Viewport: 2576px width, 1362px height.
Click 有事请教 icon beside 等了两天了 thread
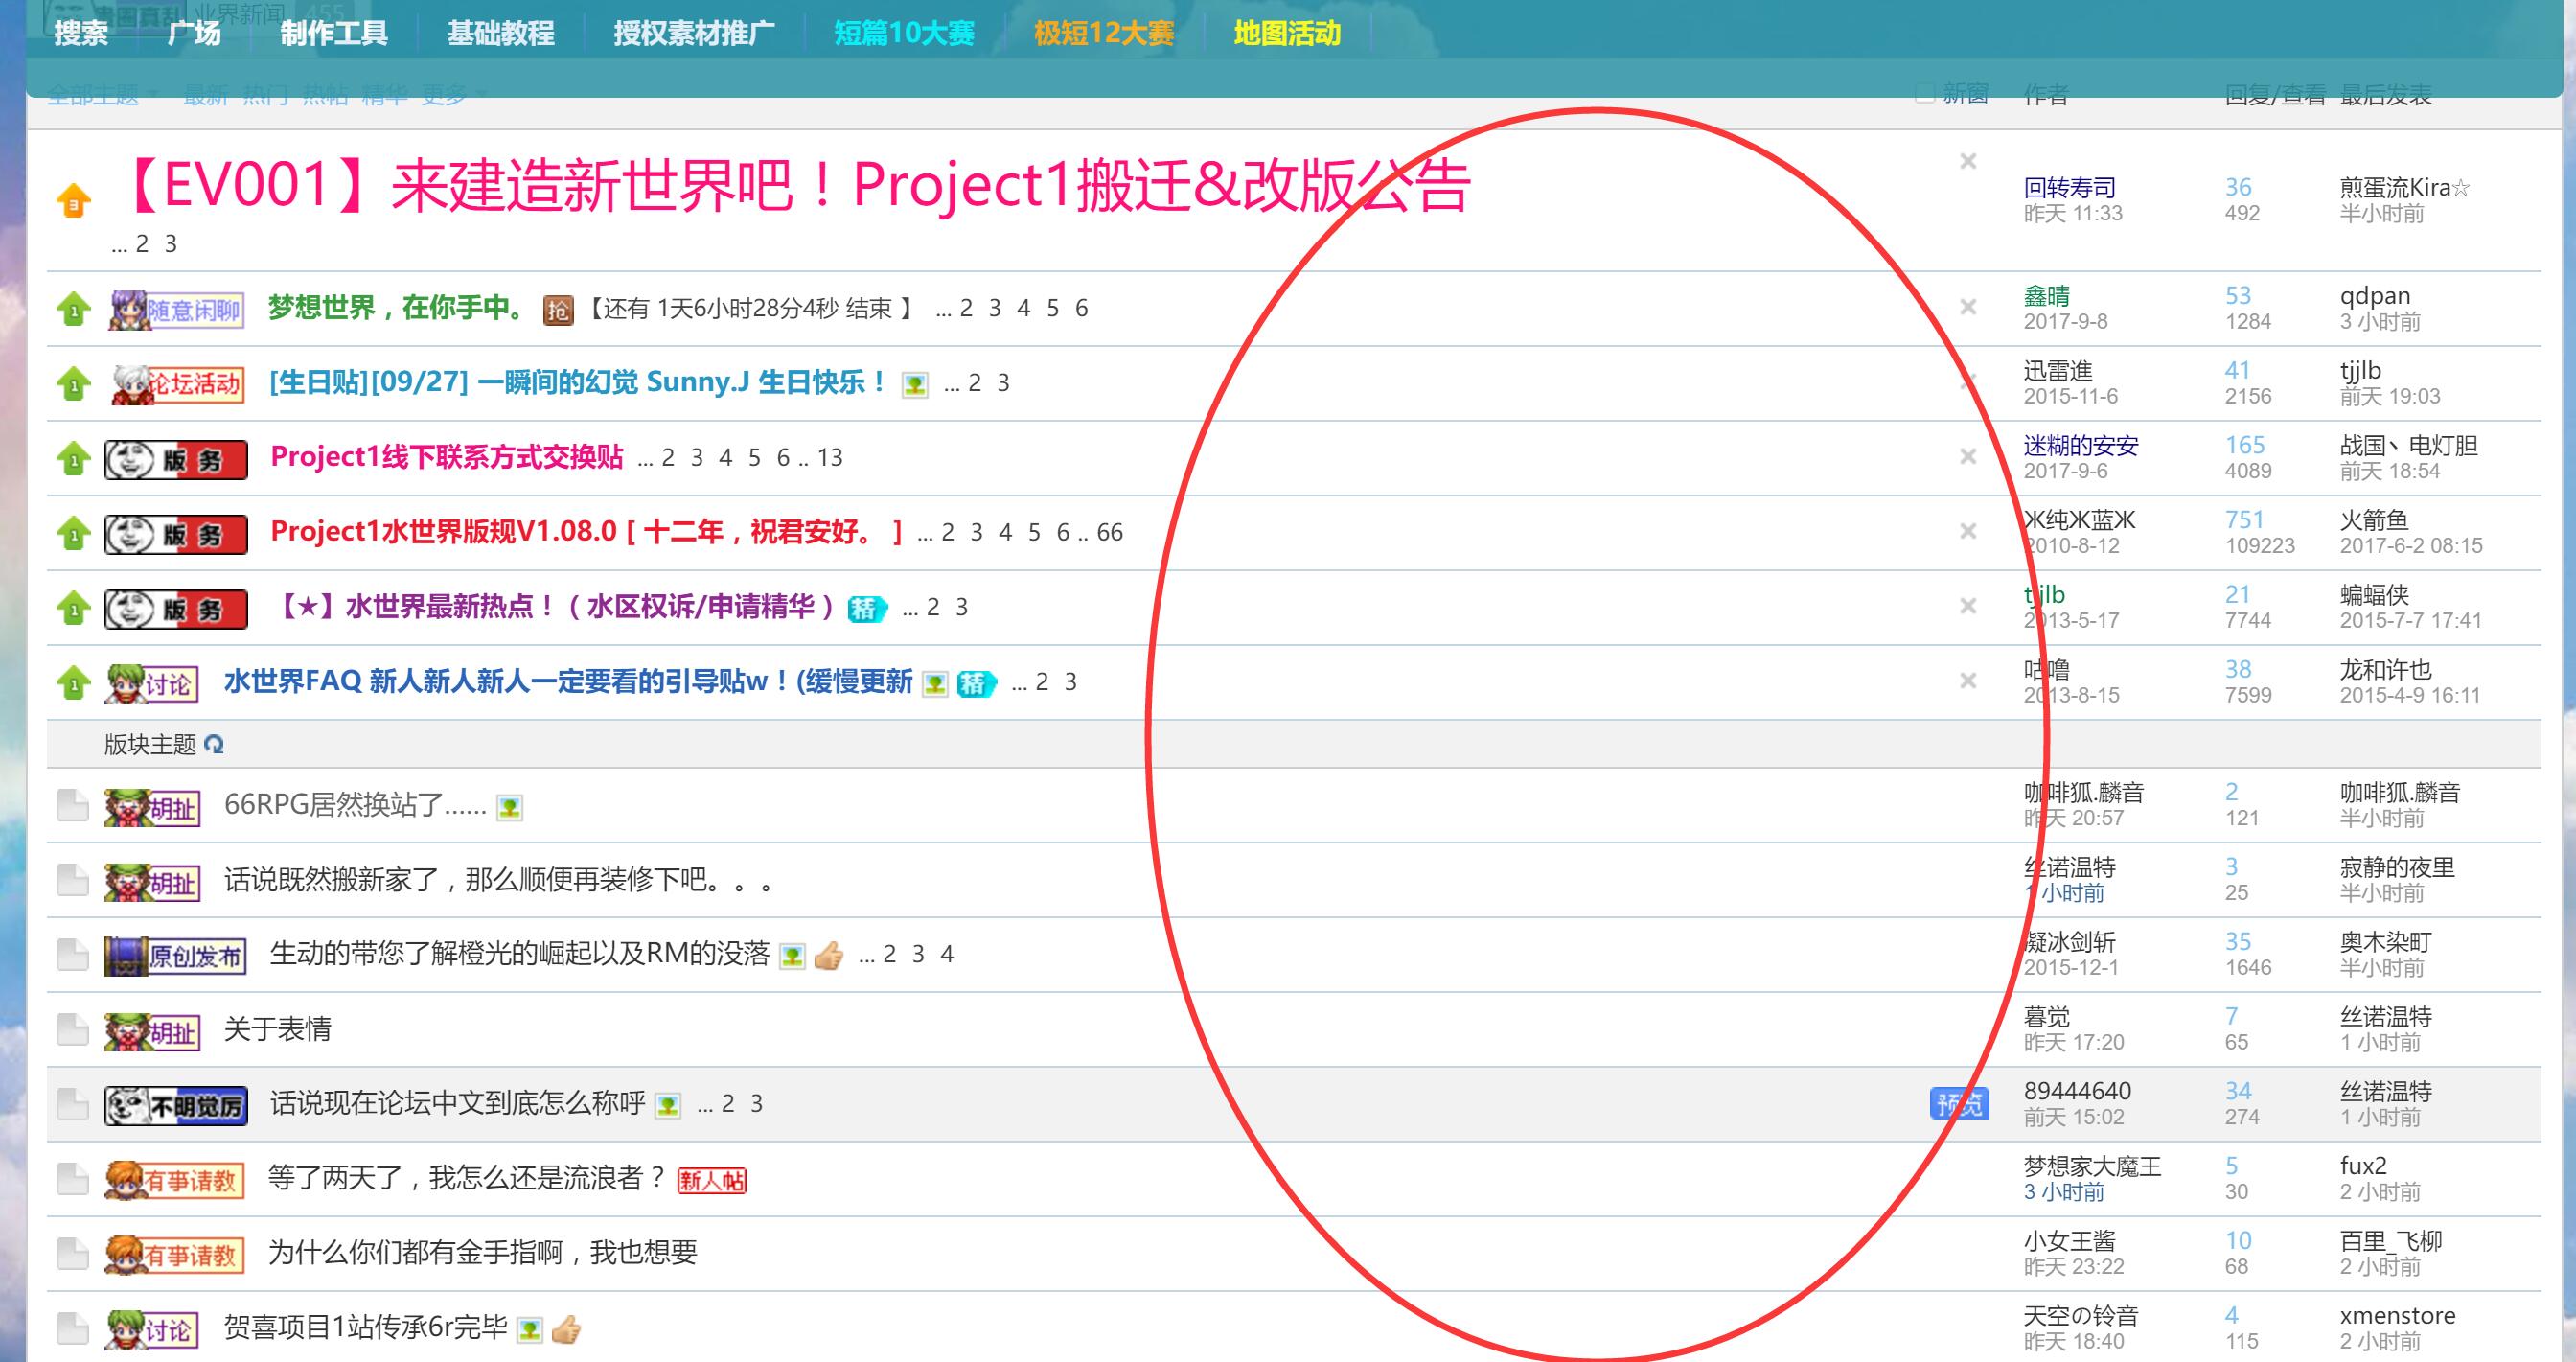click(175, 1180)
